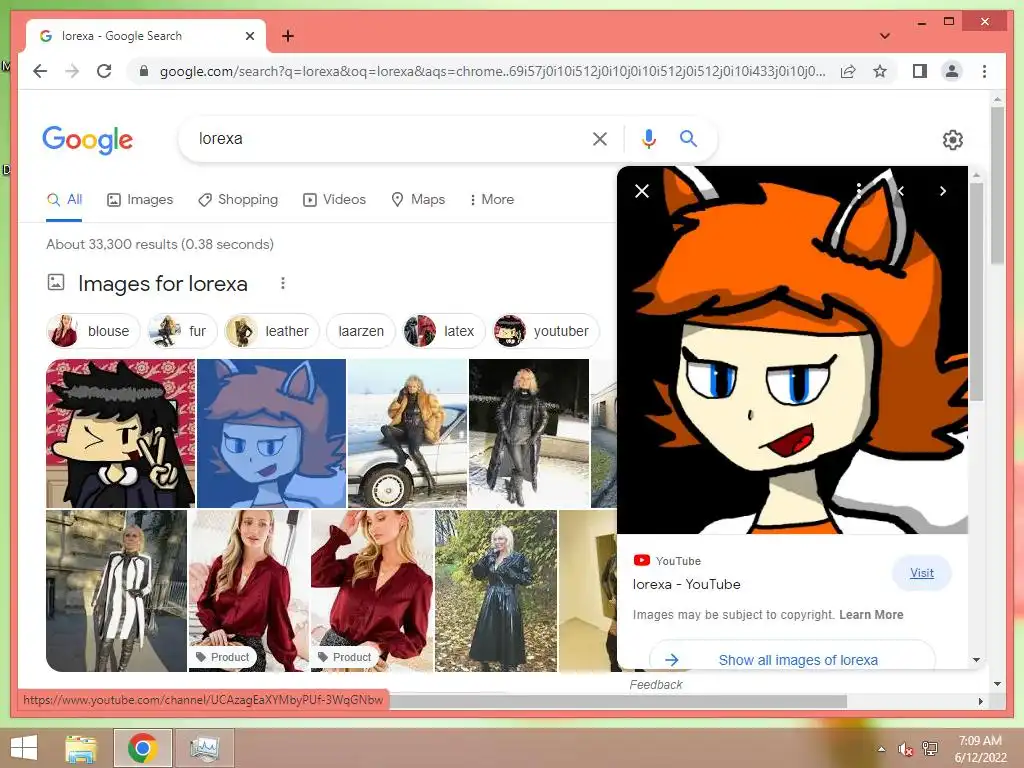Open blue-tinted fox girl thumbnail
The height and width of the screenshot is (768, 1024).
pyautogui.click(x=272, y=433)
